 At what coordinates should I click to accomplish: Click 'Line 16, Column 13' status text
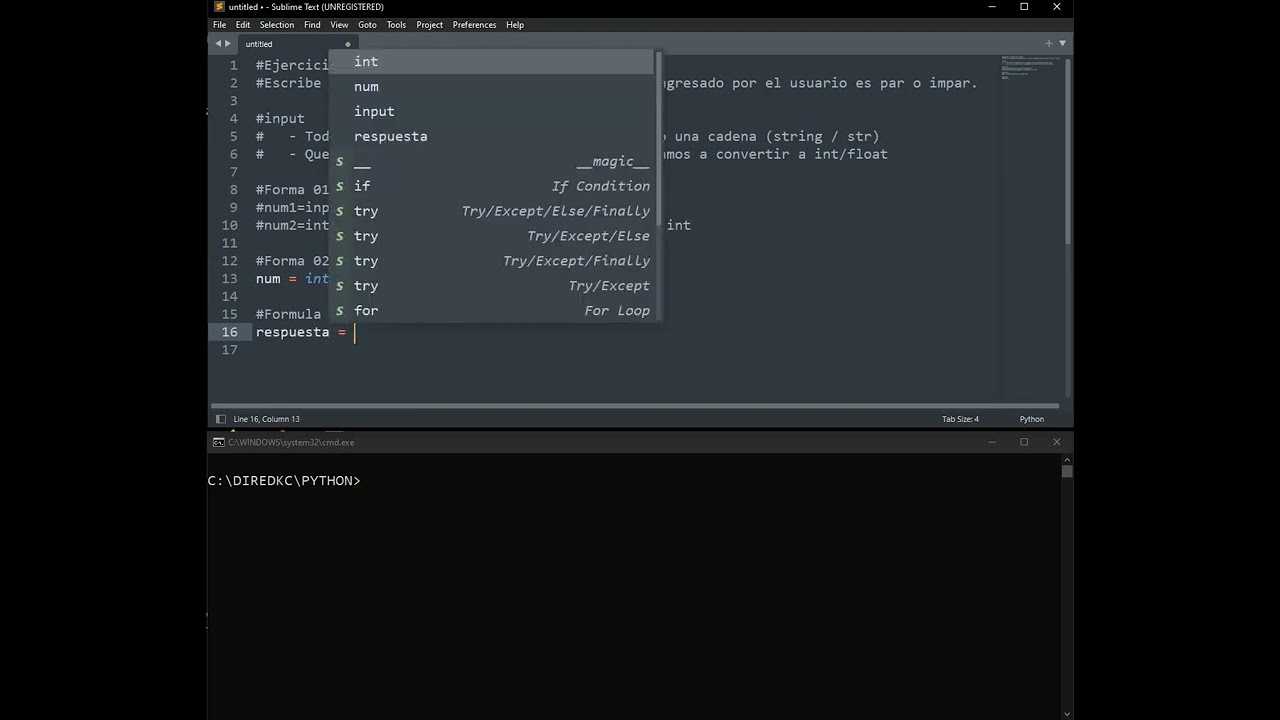click(x=266, y=419)
